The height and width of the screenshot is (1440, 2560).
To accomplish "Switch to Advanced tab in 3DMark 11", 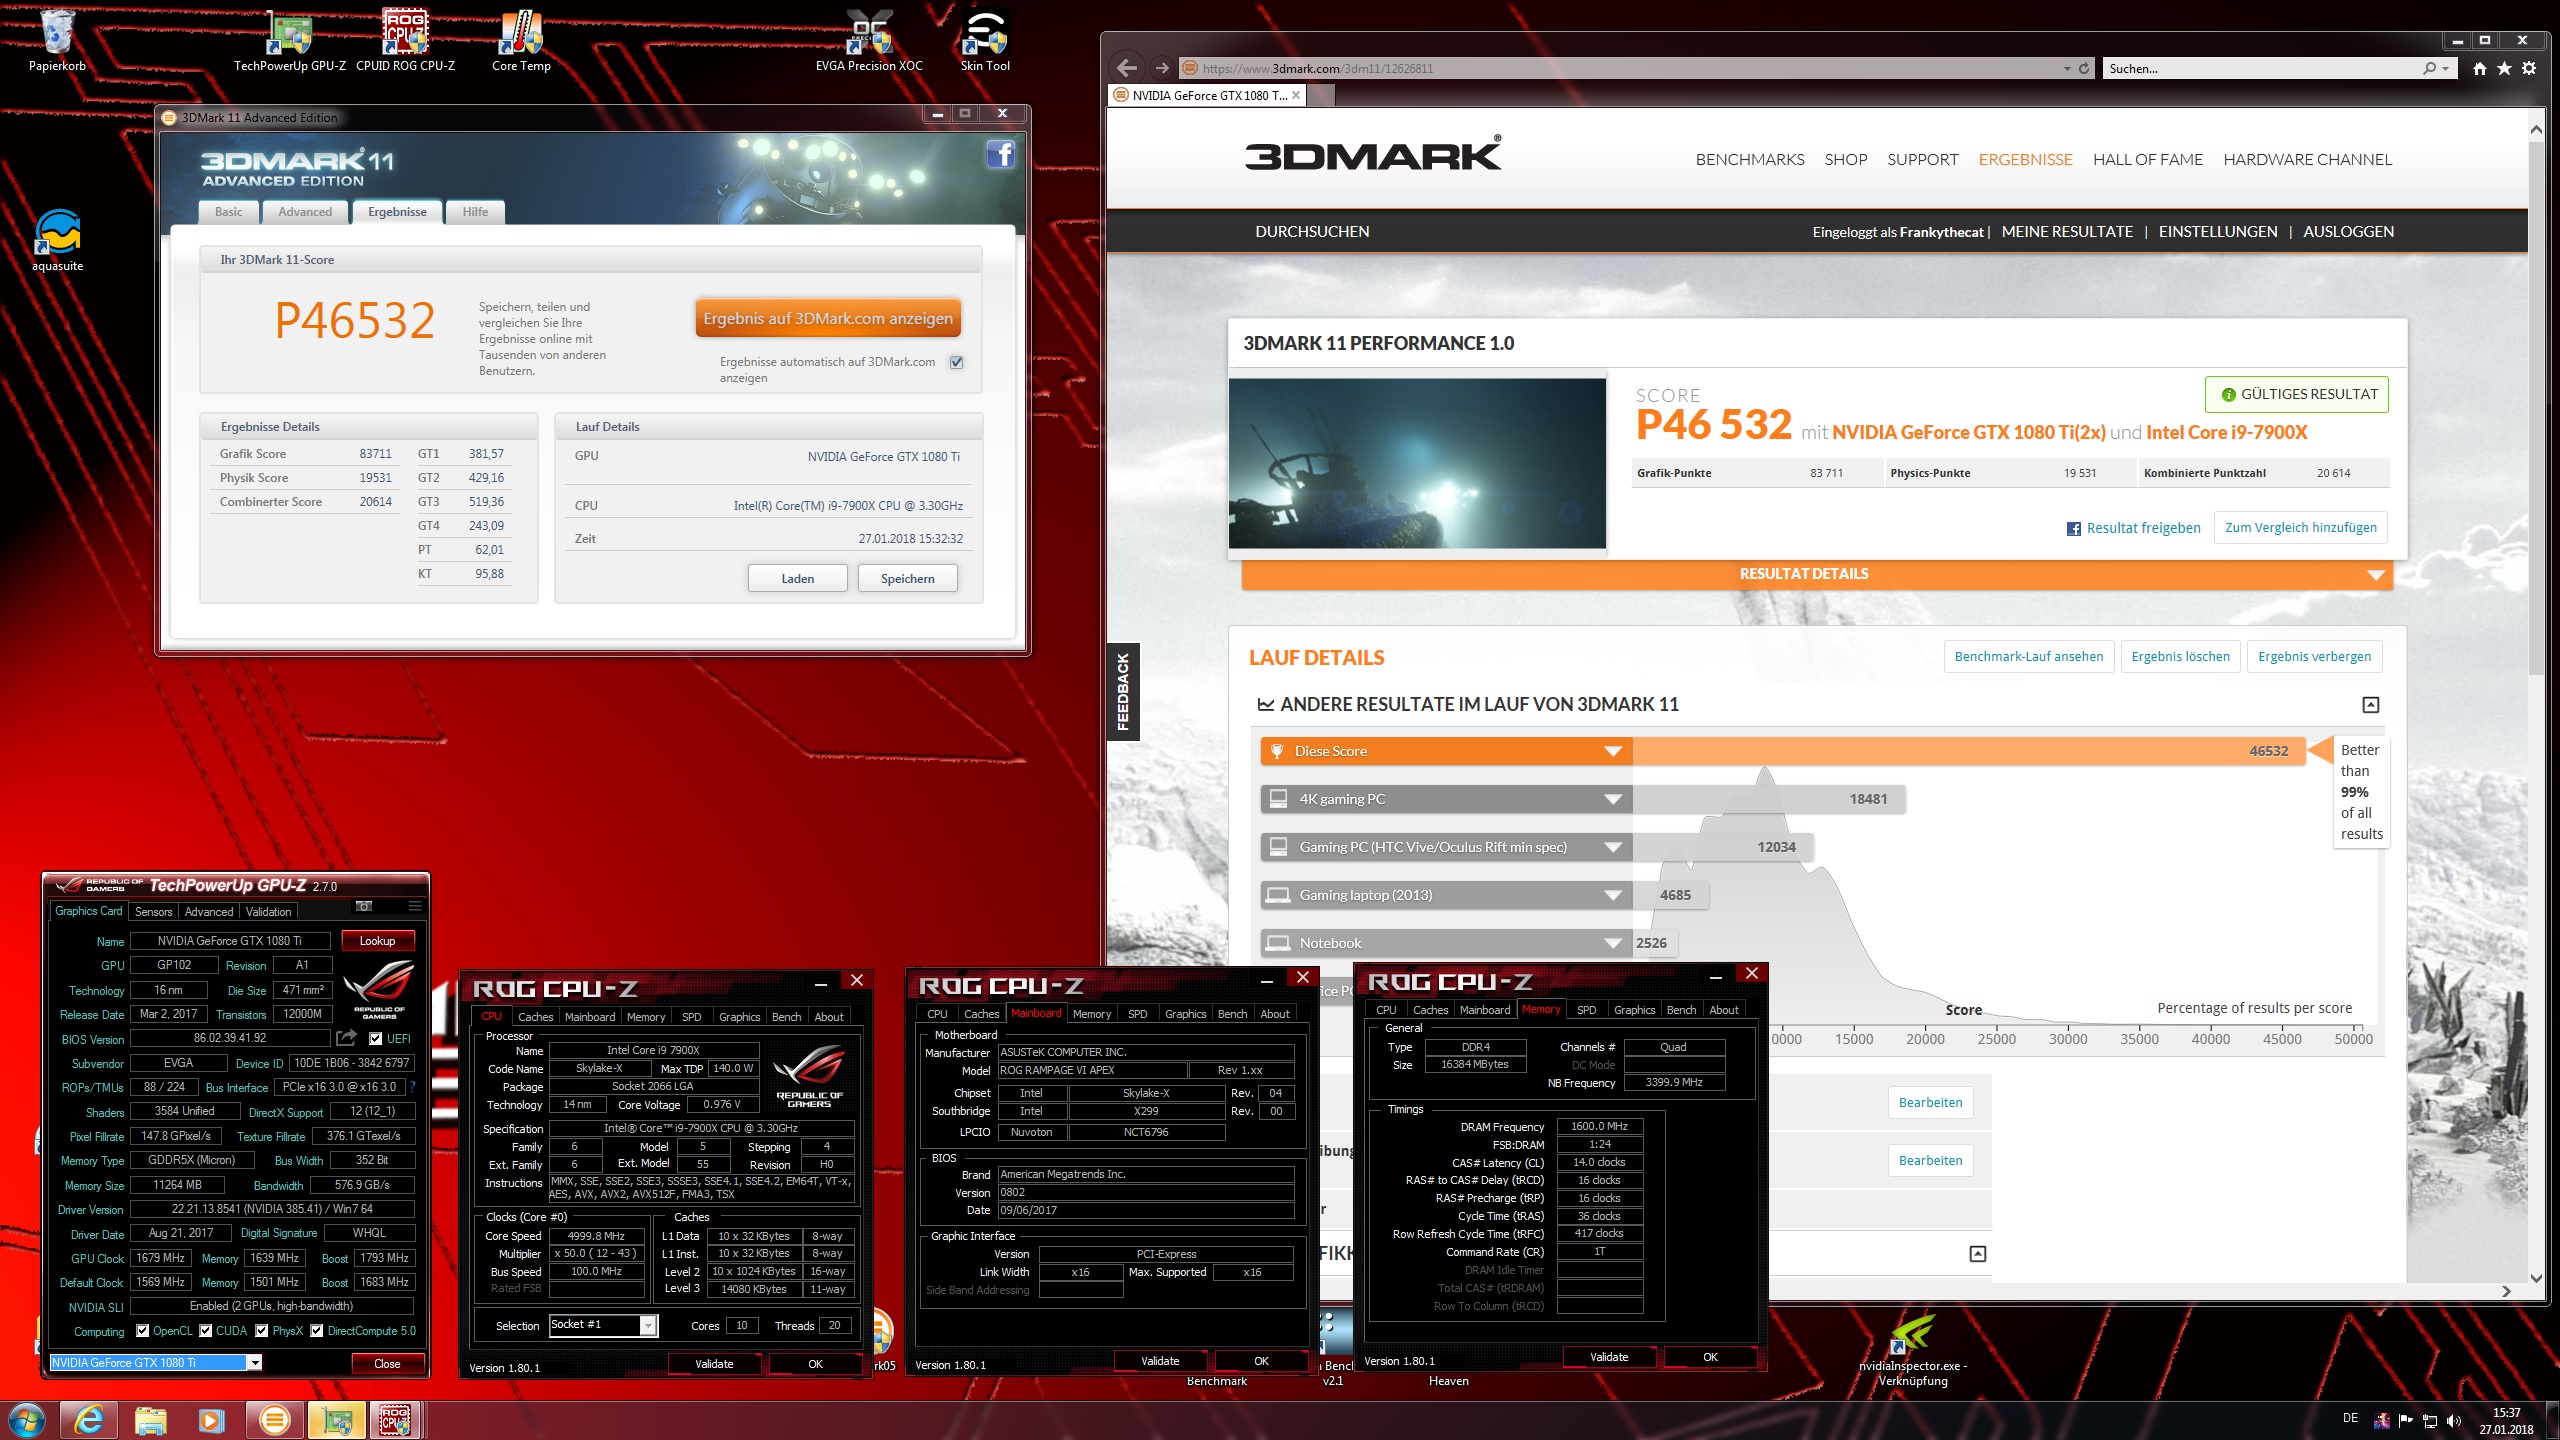I will click(x=305, y=212).
